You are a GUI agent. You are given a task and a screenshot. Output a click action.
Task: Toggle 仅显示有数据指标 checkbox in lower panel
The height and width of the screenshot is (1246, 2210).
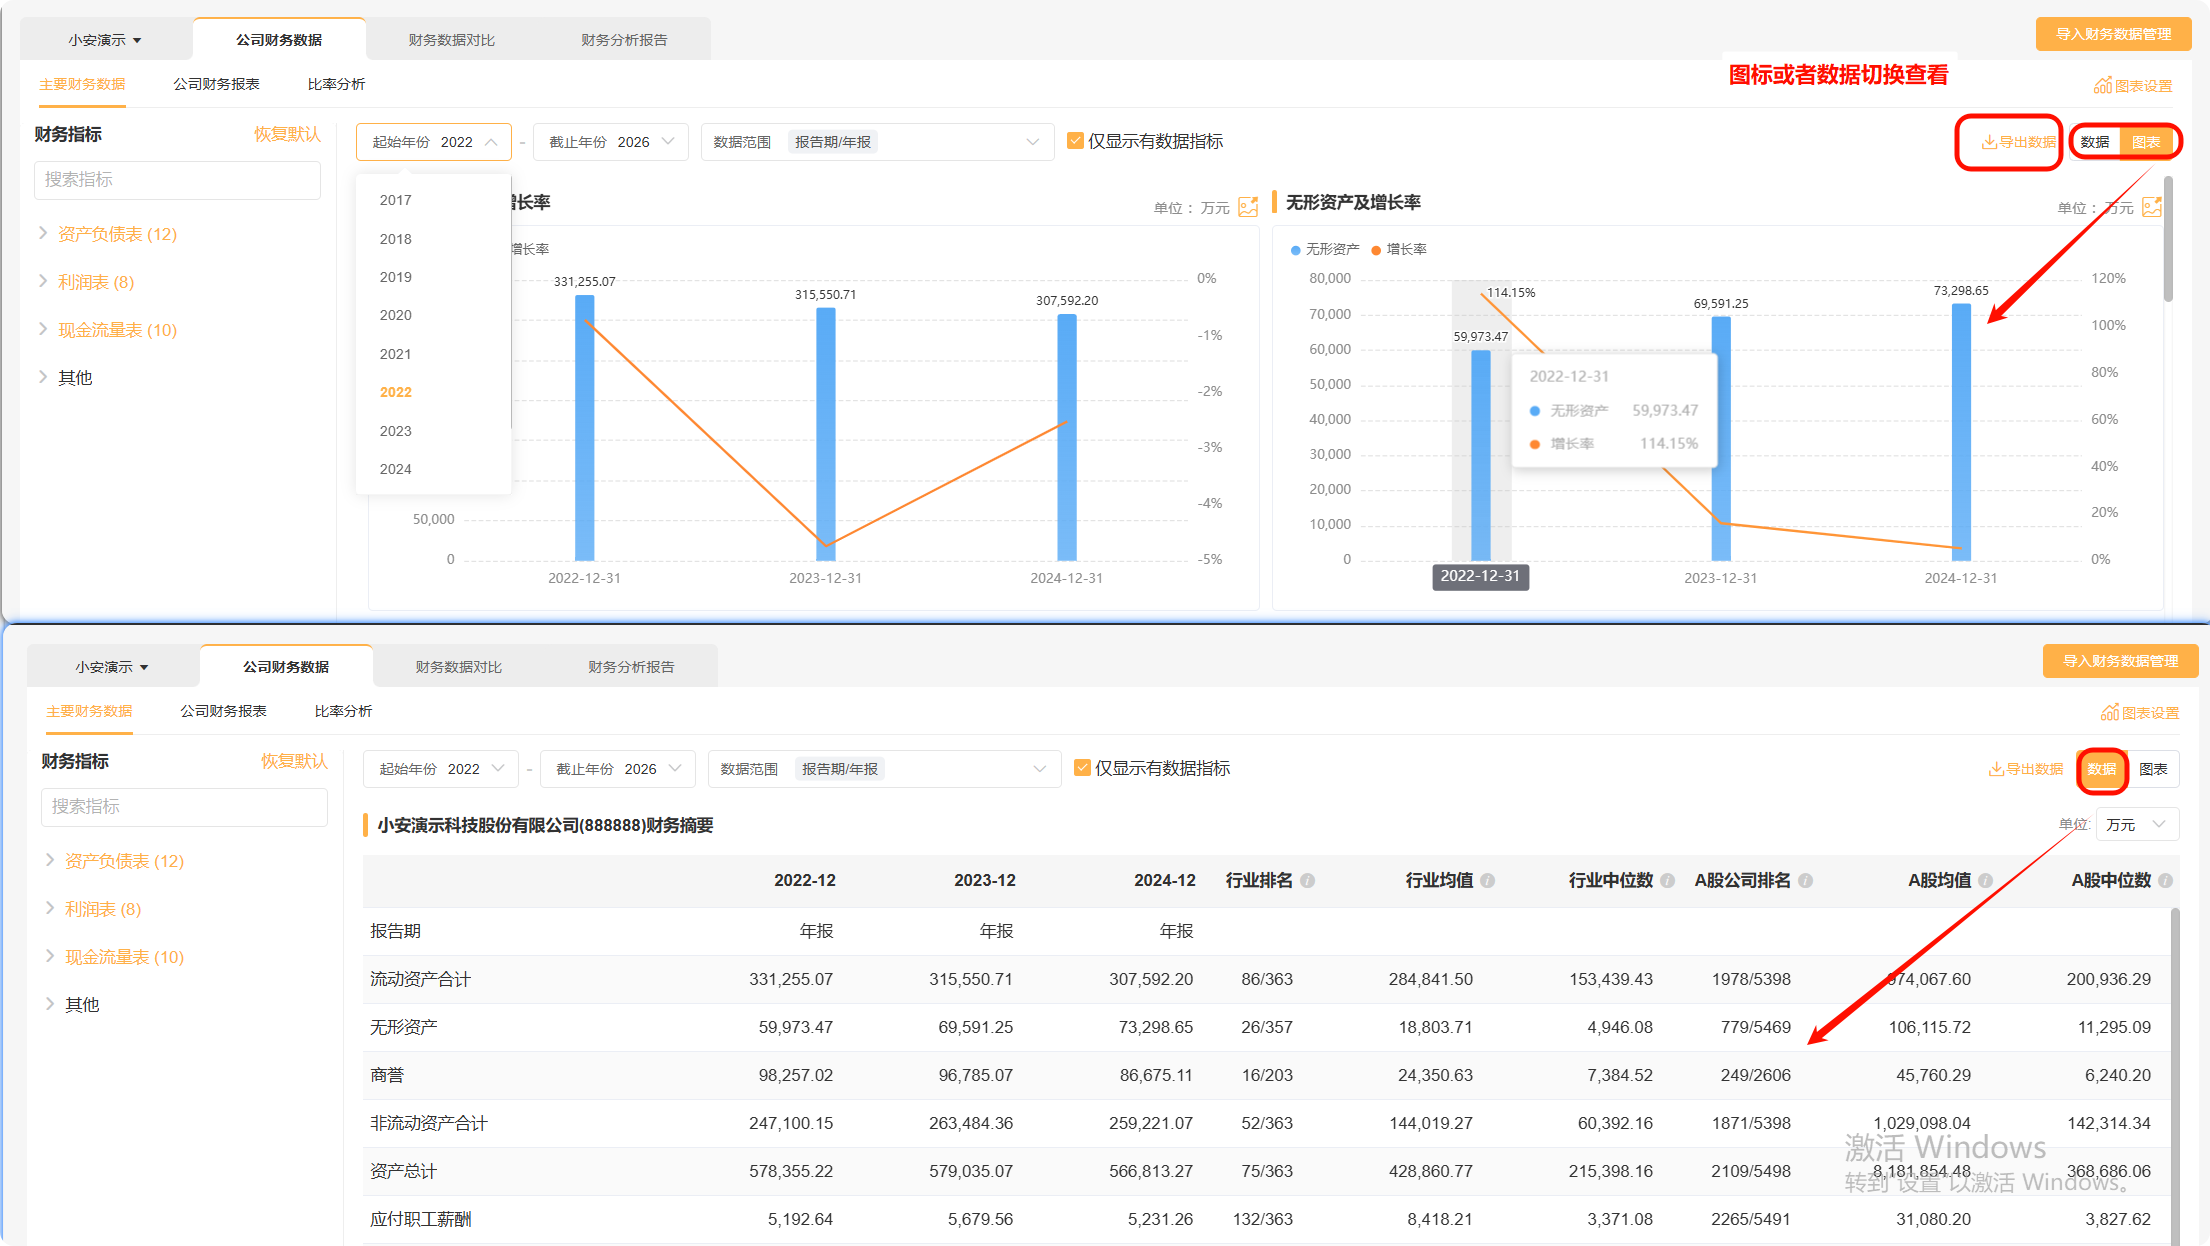click(x=1082, y=768)
